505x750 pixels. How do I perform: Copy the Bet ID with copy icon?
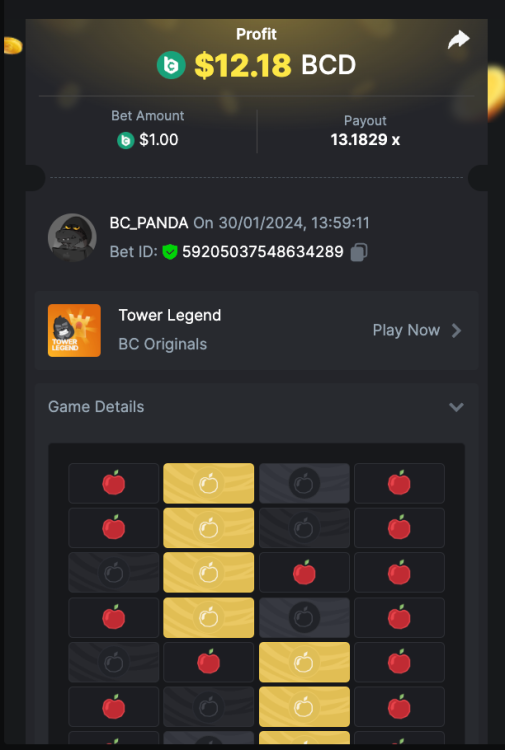point(359,252)
